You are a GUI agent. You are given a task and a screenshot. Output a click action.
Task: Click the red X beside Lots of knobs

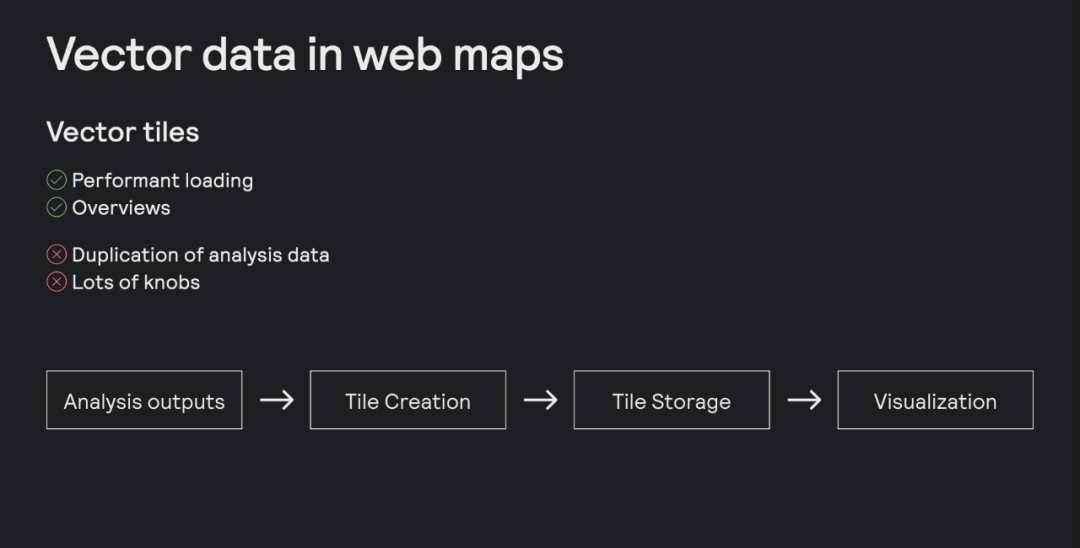(57, 282)
